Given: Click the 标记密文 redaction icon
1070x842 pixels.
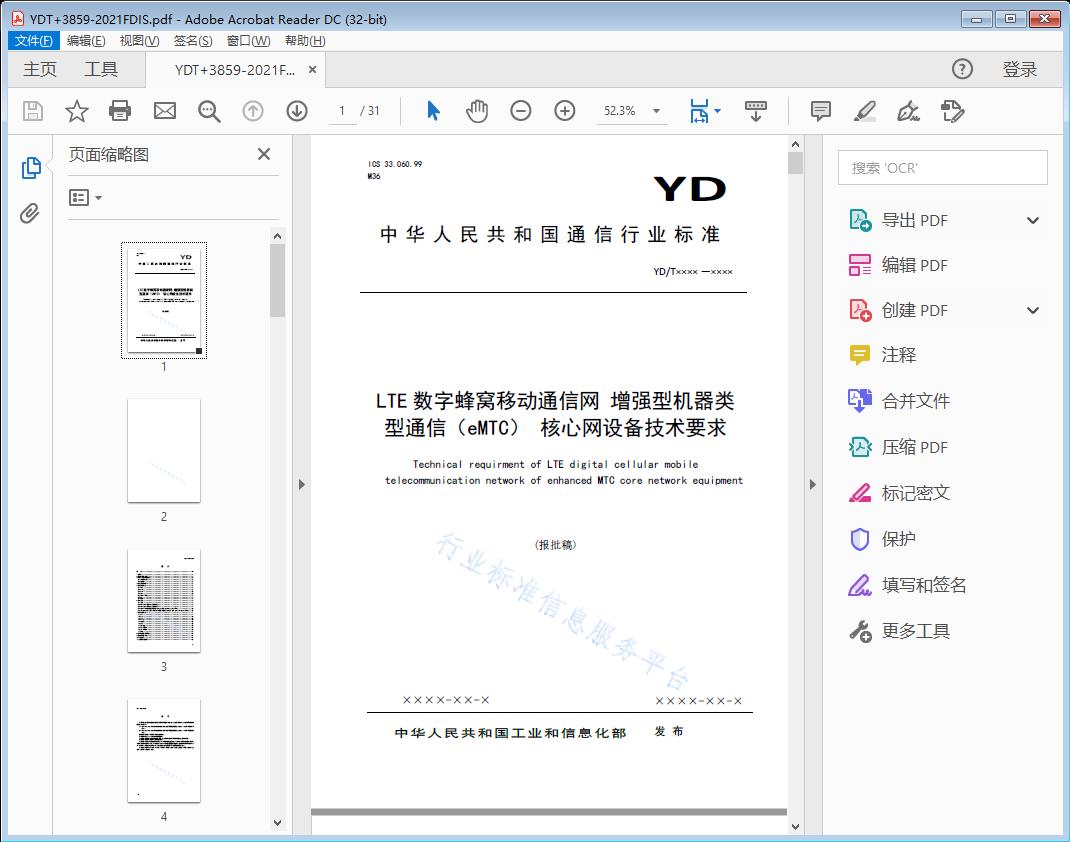Looking at the screenshot, I should (860, 492).
